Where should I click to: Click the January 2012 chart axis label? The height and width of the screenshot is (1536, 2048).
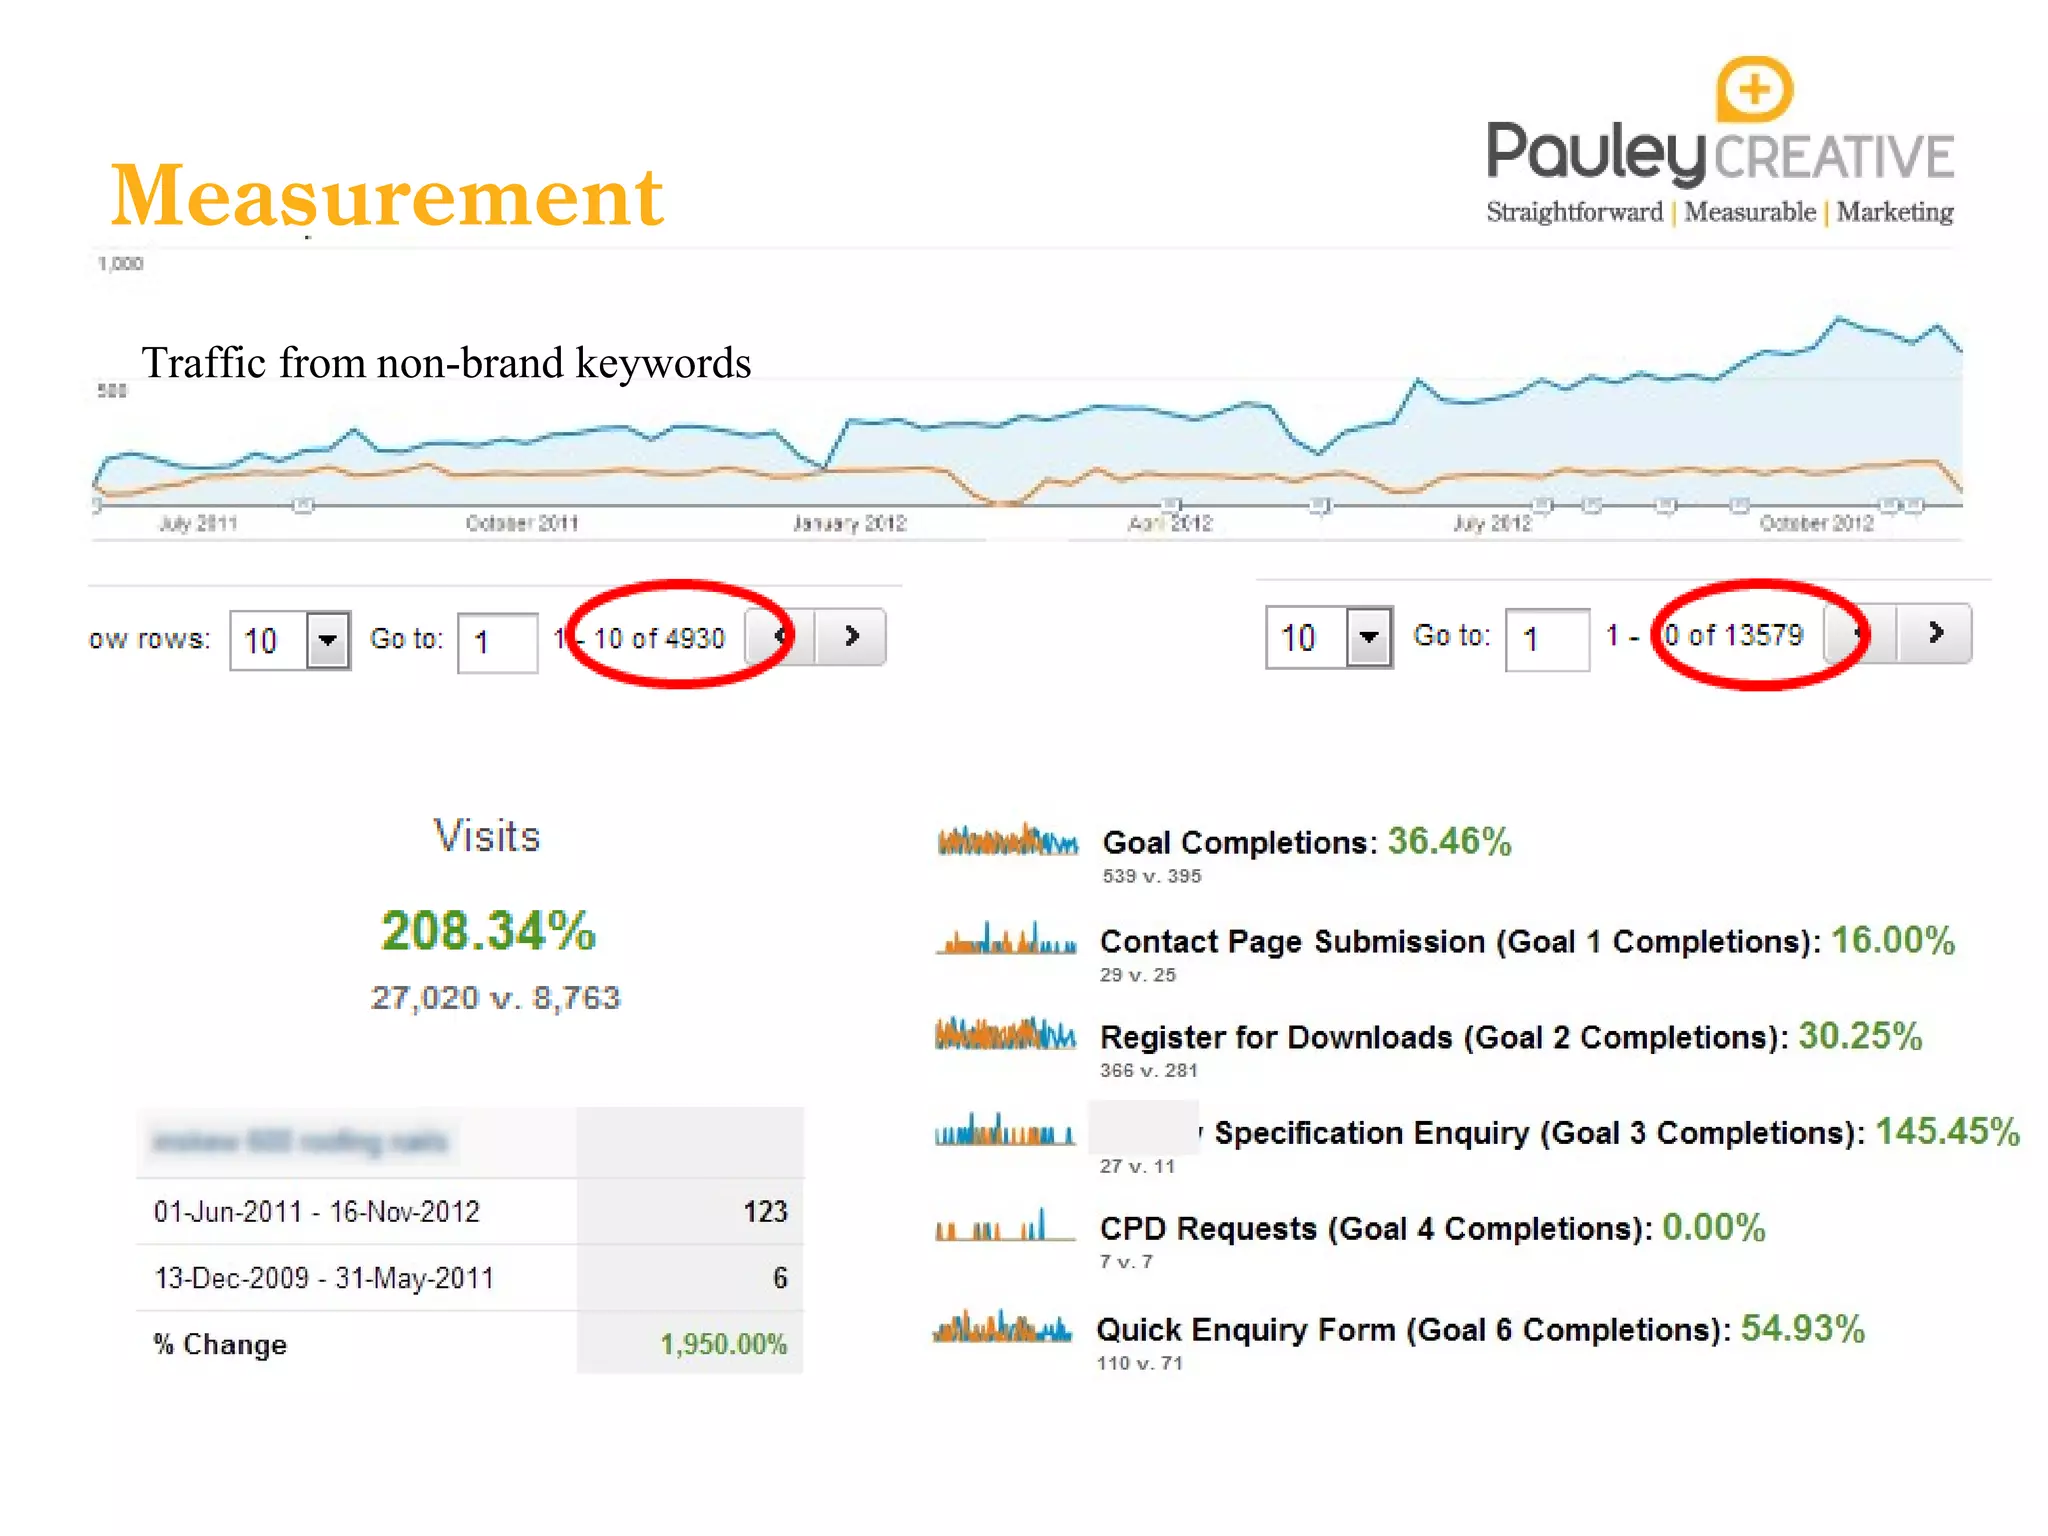point(849,523)
